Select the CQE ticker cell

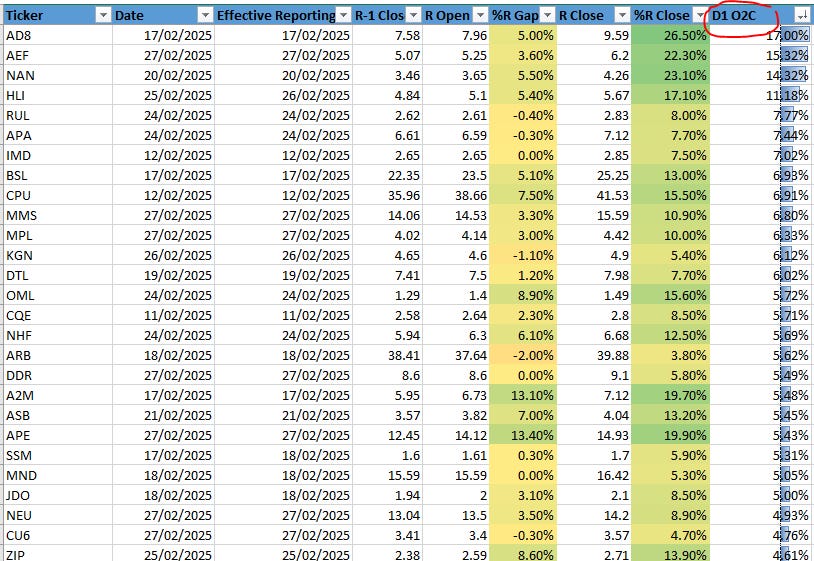pyautogui.click(x=57, y=316)
